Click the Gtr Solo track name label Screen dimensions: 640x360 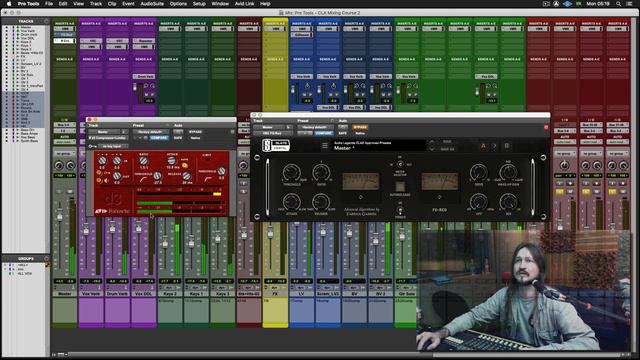406,294
